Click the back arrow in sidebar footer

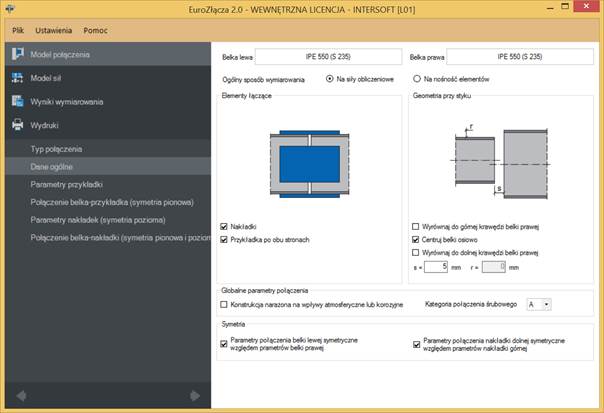(x=21, y=396)
